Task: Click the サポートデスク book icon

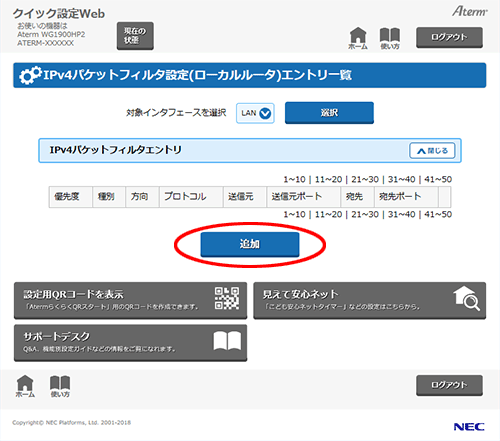Action: [227, 341]
